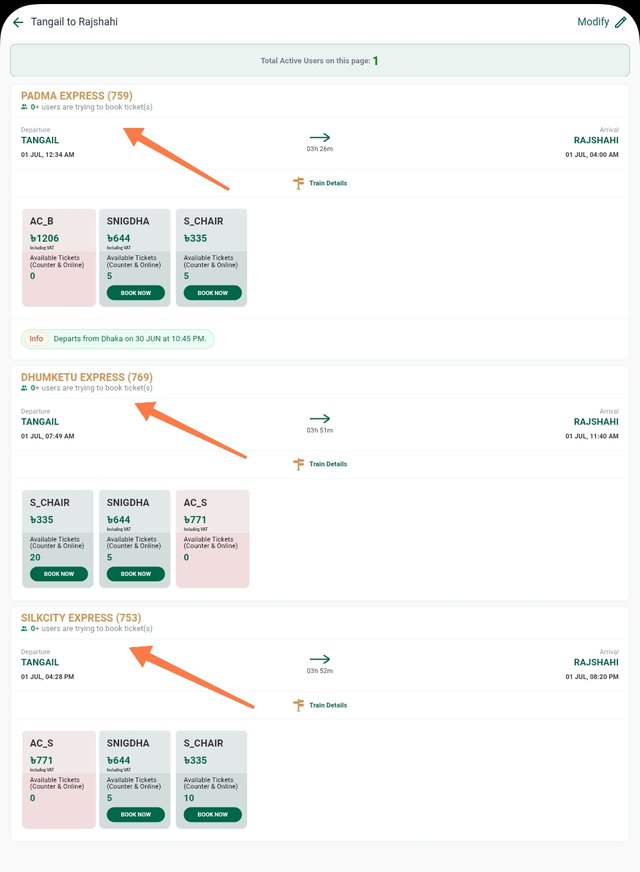
Task: Book S_CHAIR seat on Silkcity Express
Action: tap(212, 815)
